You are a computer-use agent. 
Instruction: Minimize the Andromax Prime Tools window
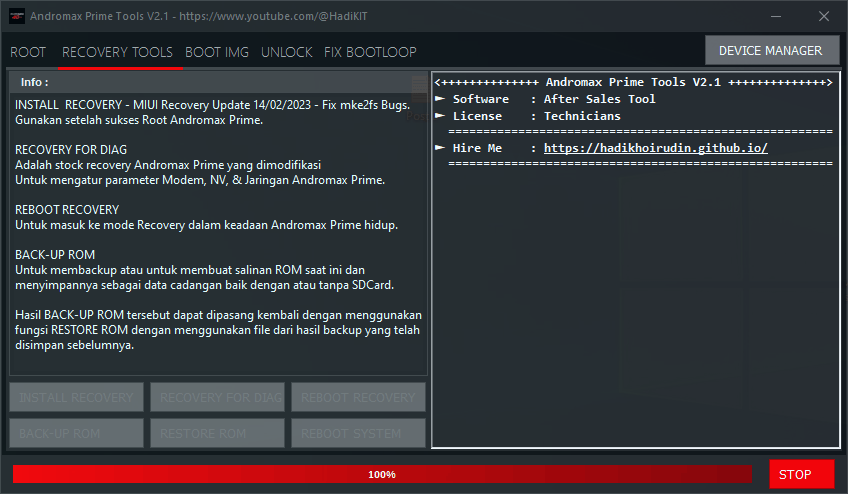click(x=776, y=16)
